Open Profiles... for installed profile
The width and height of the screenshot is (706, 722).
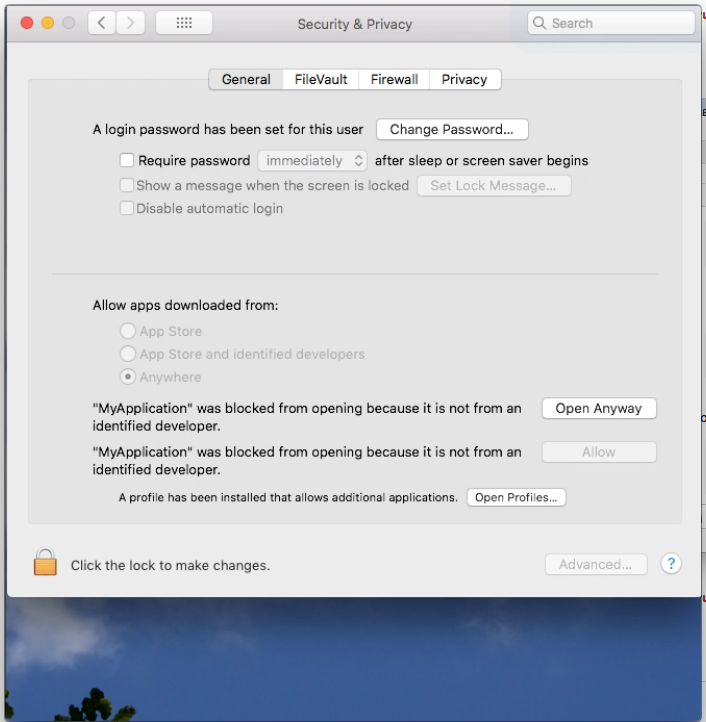pos(516,497)
